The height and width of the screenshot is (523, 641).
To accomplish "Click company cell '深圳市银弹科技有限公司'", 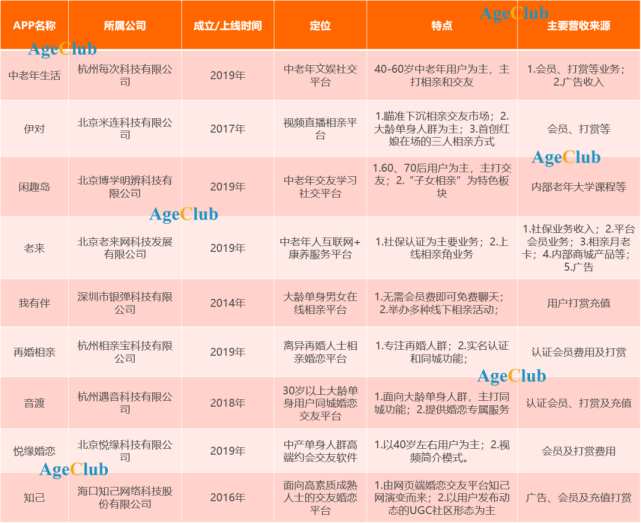I will [125, 303].
